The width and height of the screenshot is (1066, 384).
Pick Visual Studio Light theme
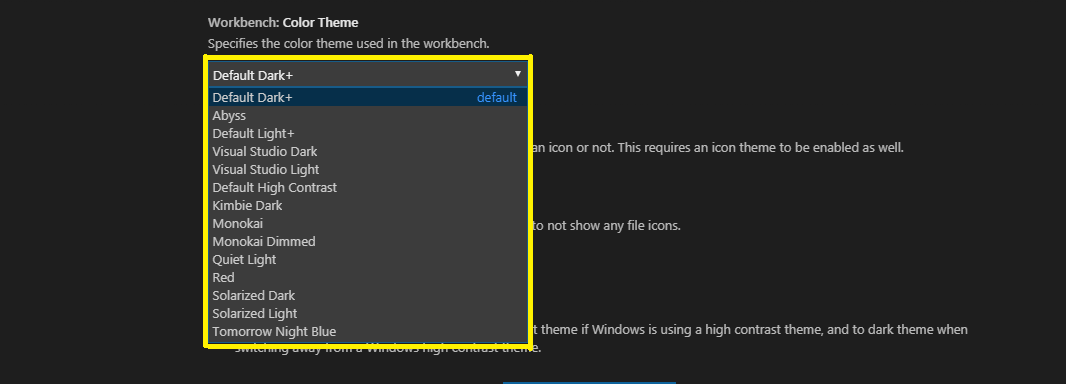pyautogui.click(x=367, y=169)
